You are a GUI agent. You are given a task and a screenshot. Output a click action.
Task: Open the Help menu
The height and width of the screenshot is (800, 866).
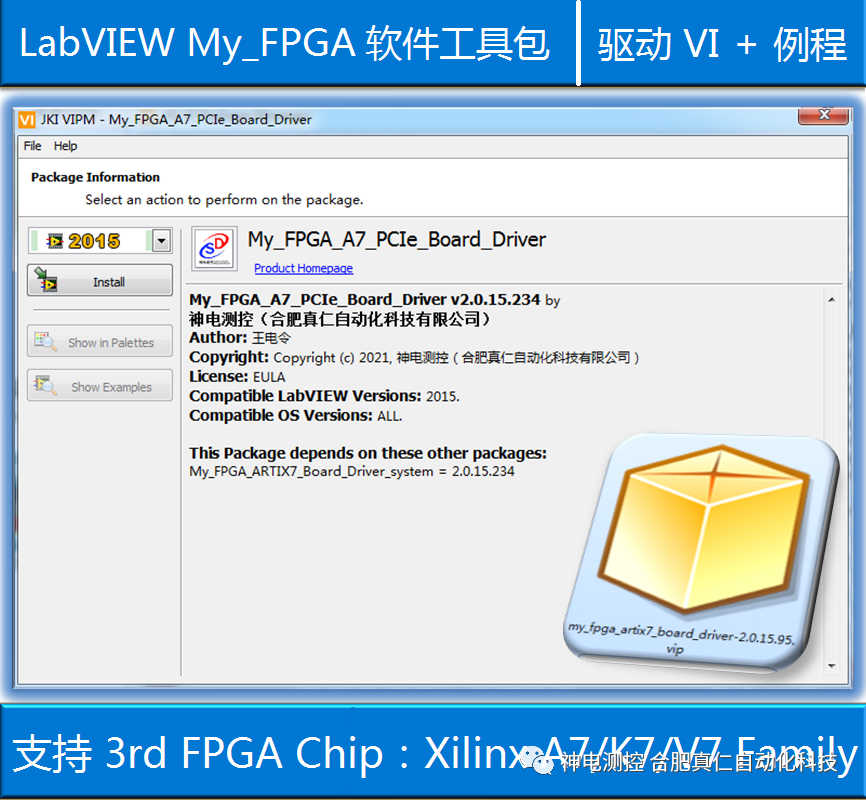[65, 146]
